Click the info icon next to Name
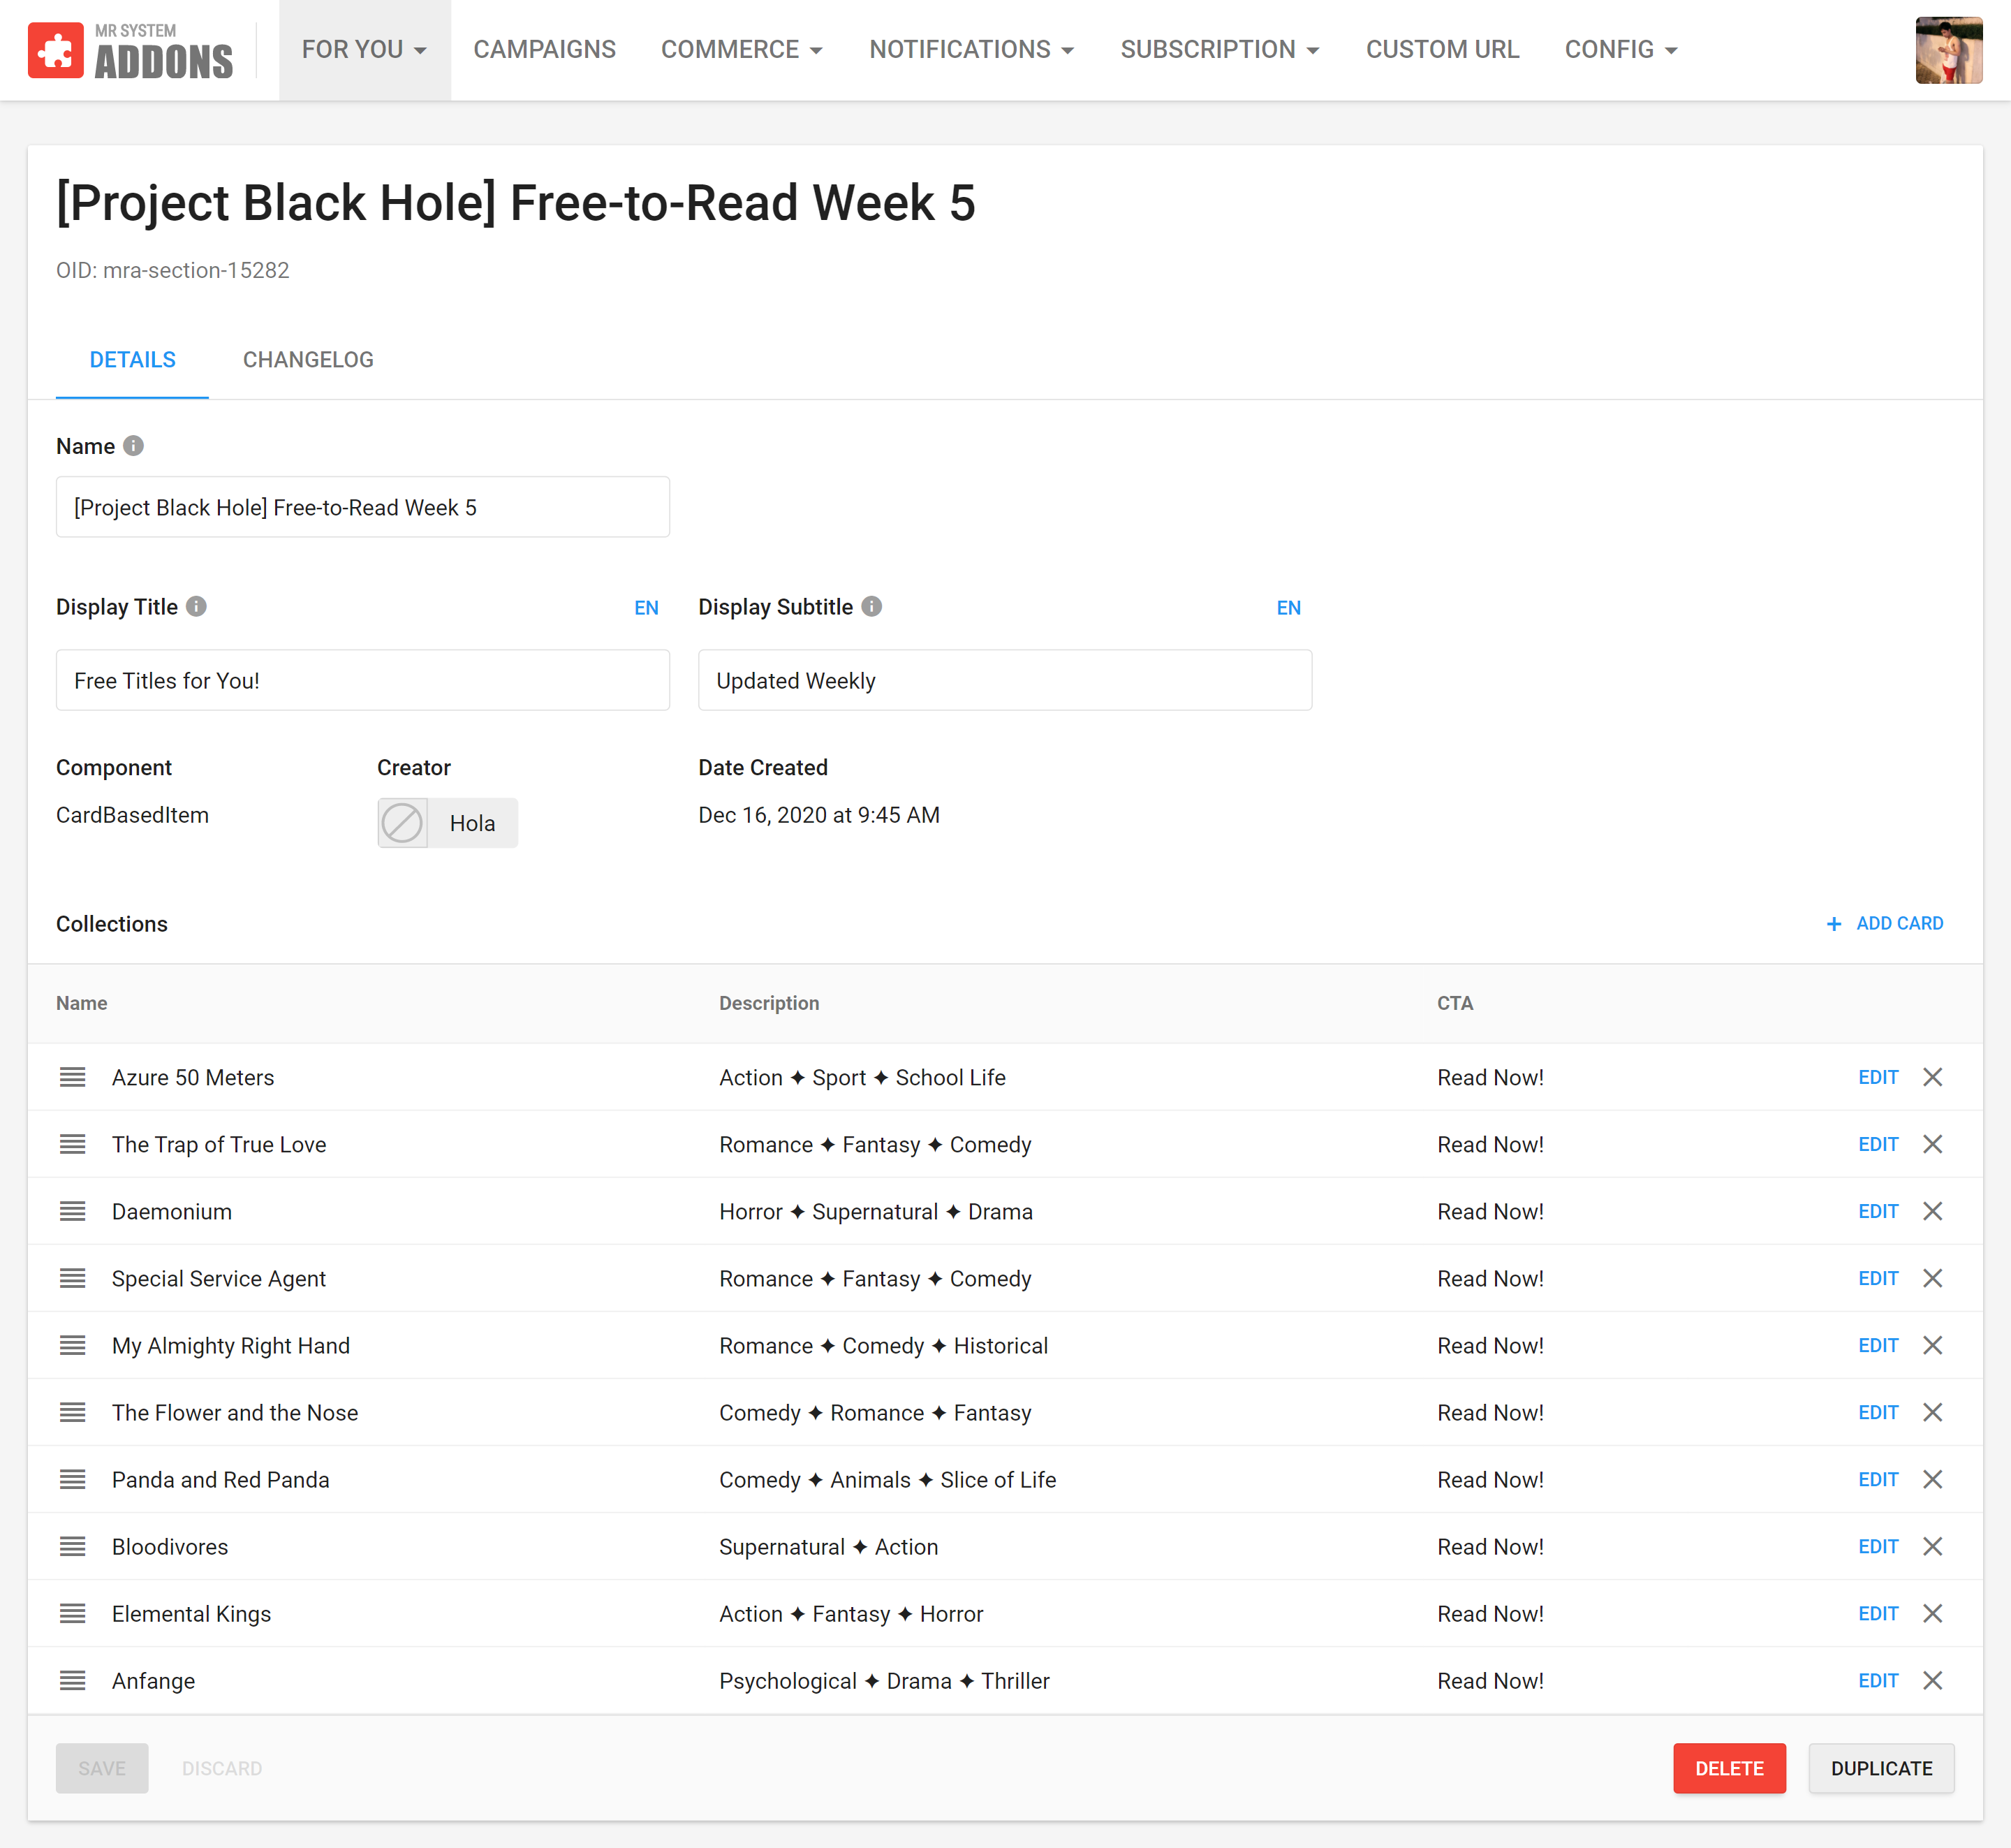The width and height of the screenshot is (2011, 1848). tap(133, 446)
